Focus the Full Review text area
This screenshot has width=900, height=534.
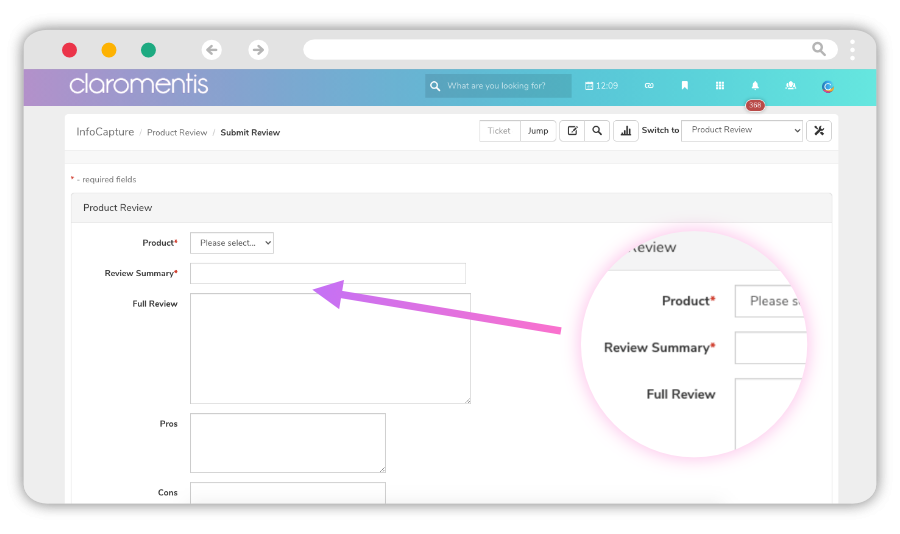pyautogui.click(x=330, y=348)
